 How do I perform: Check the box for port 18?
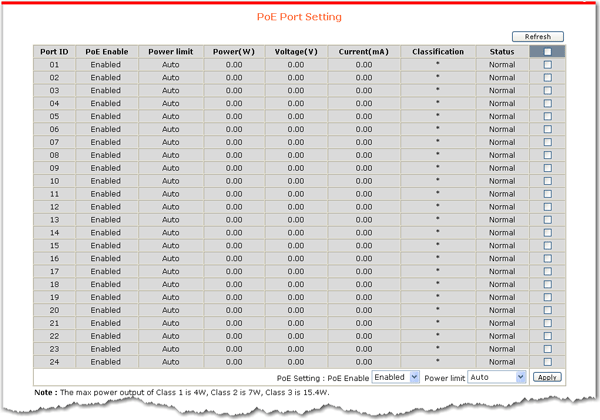tap(548, 284)
